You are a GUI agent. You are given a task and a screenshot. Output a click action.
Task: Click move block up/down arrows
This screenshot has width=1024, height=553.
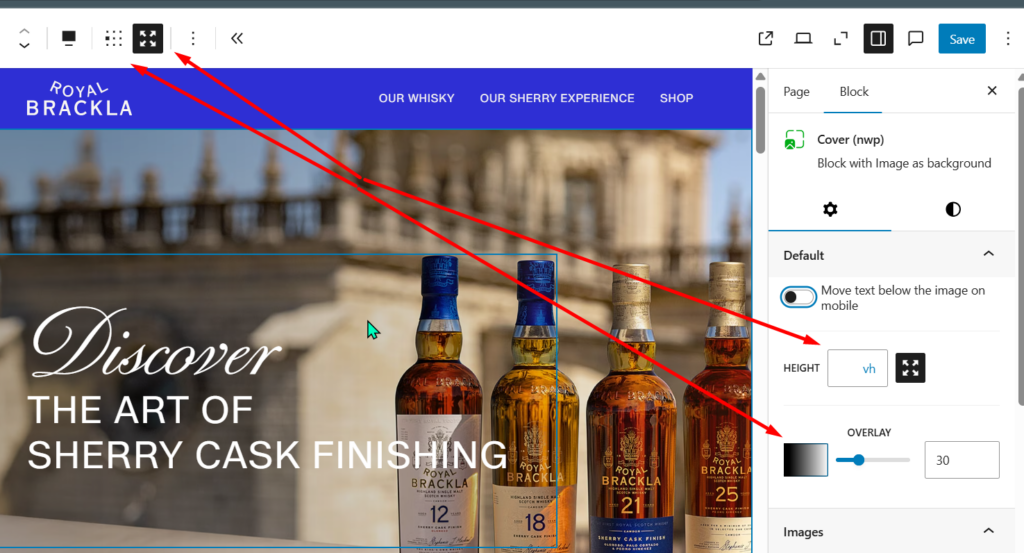(25, 39)
